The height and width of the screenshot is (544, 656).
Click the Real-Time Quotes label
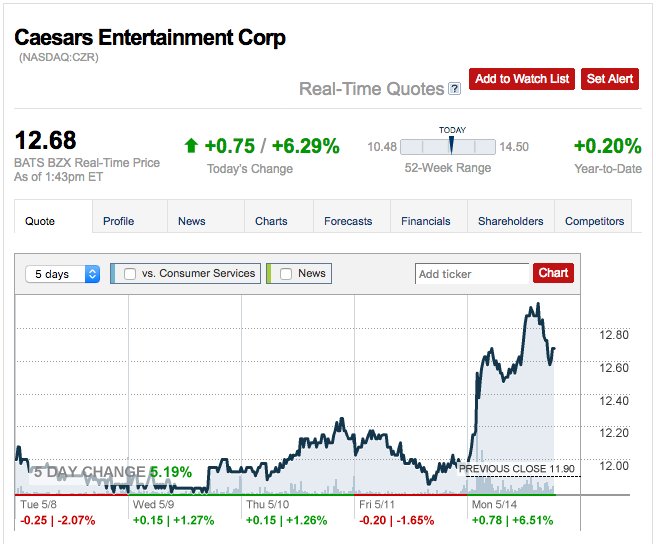coord(372,89)
